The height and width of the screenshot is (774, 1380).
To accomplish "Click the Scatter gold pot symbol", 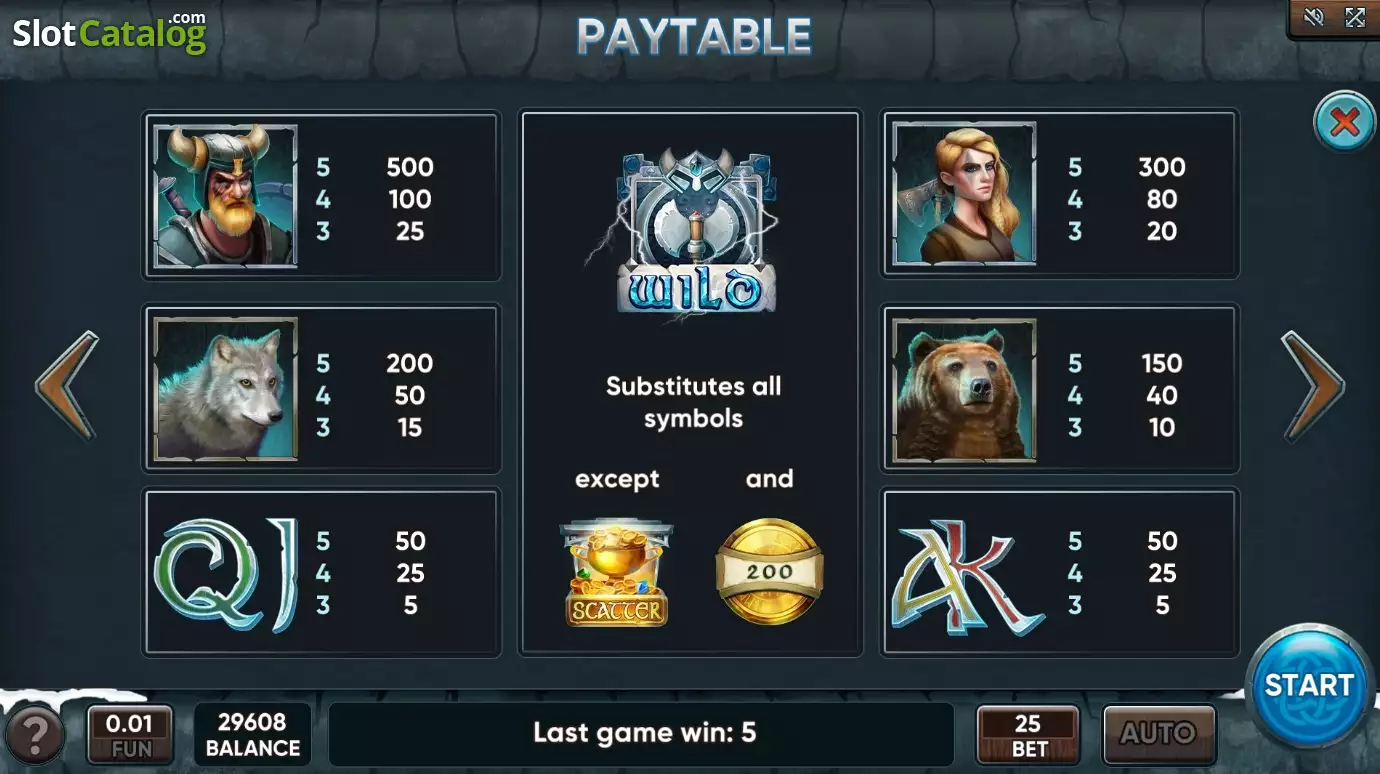I will pos(617,572).
